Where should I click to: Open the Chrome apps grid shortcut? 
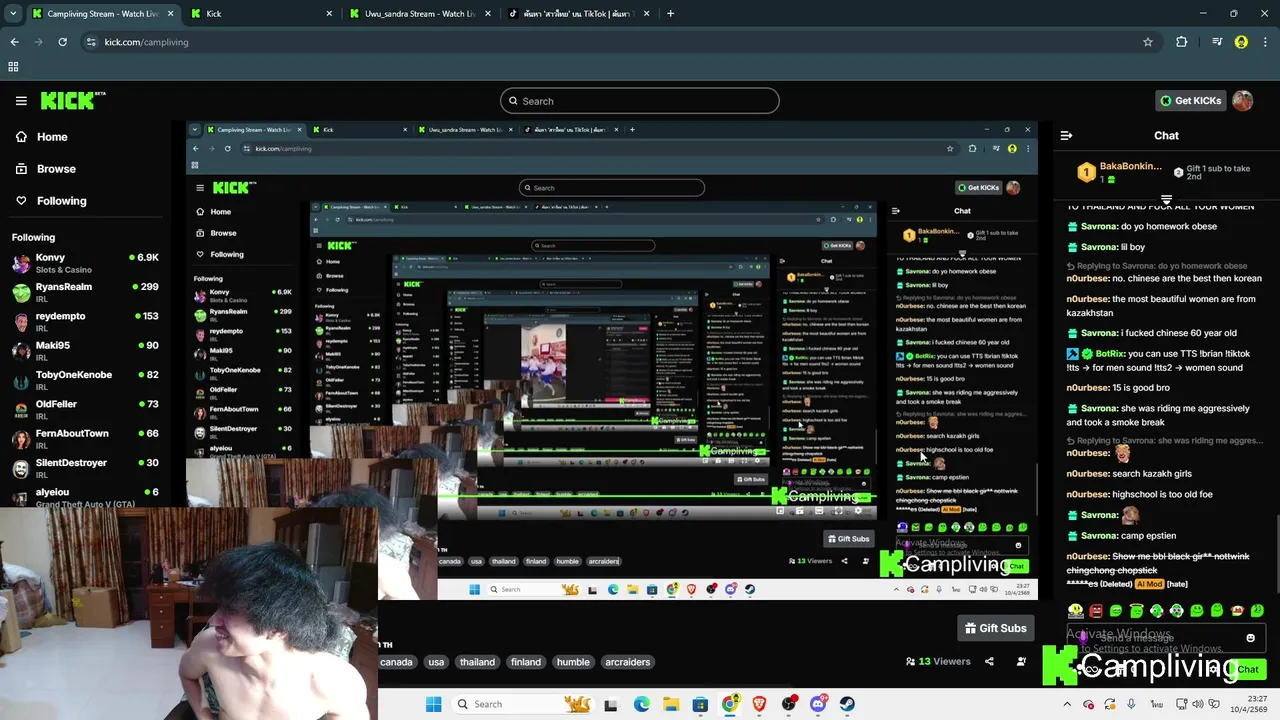click(x=13, y=67)
